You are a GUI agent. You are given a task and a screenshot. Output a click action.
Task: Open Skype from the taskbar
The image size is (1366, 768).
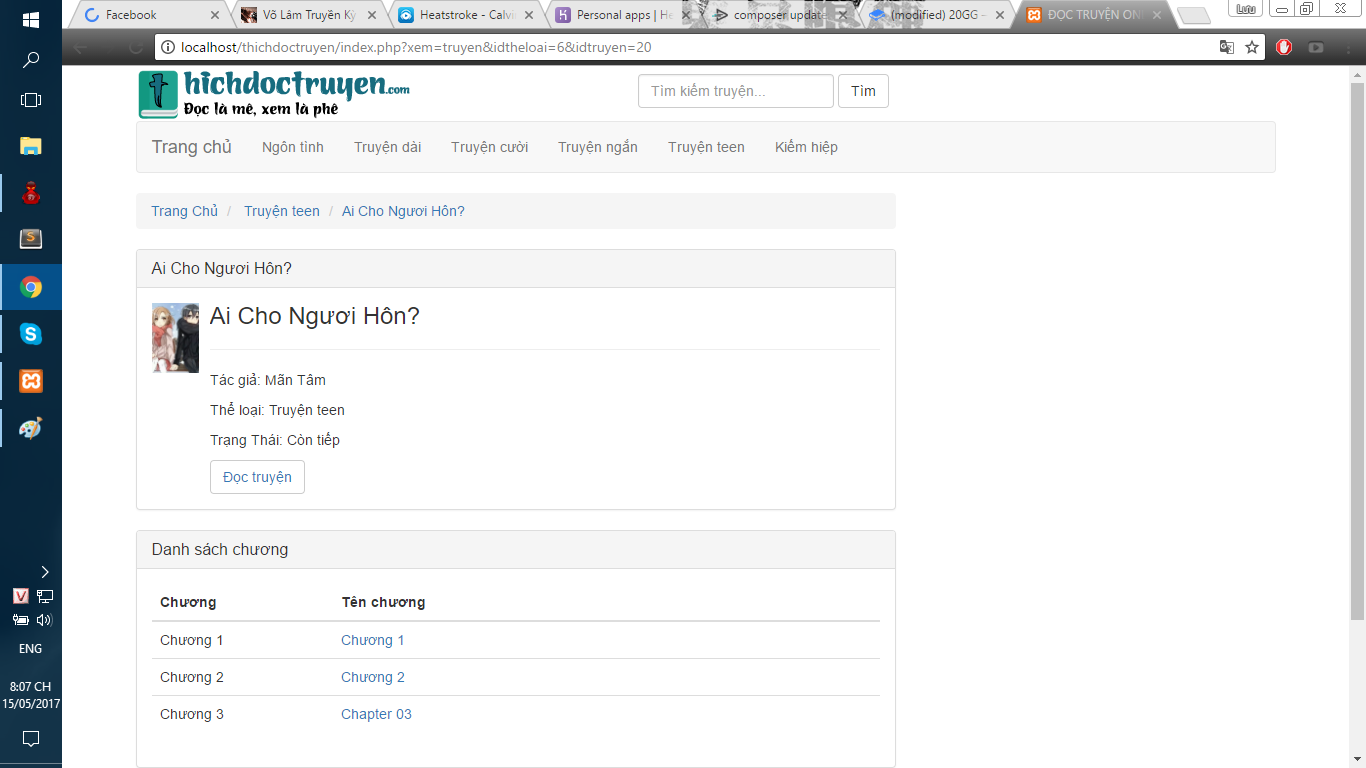point(31,334)
